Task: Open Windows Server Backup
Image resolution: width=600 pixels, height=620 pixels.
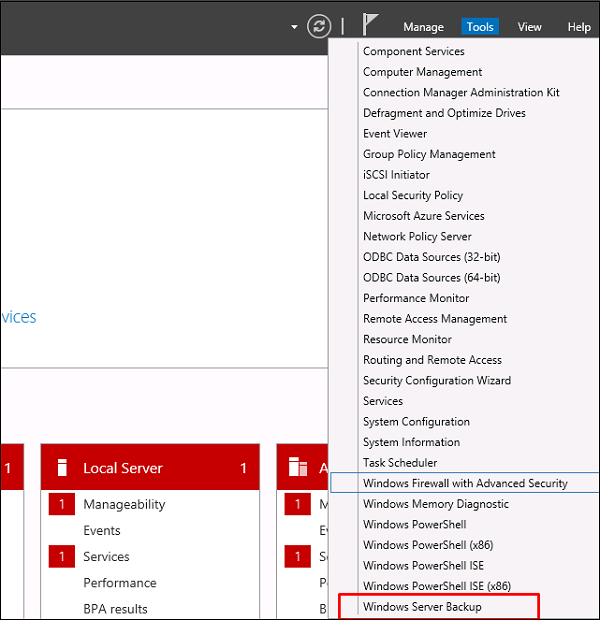Action: point(422,607)
